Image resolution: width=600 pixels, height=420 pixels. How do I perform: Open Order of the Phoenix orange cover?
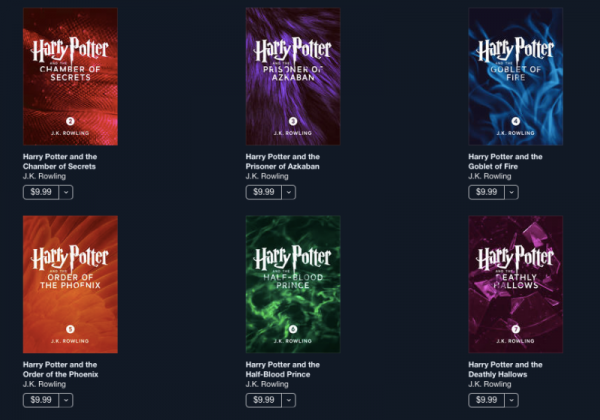[x=70, y=284]
